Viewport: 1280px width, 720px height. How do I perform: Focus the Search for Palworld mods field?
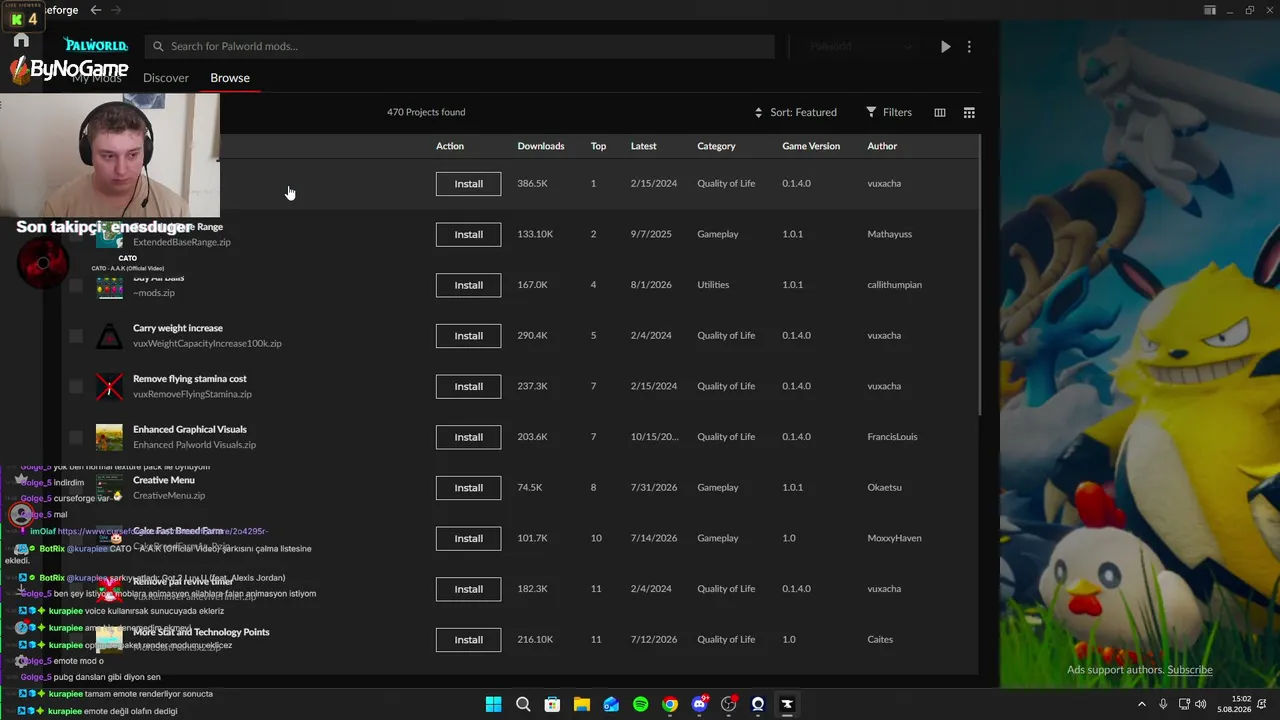pos(460,46)
